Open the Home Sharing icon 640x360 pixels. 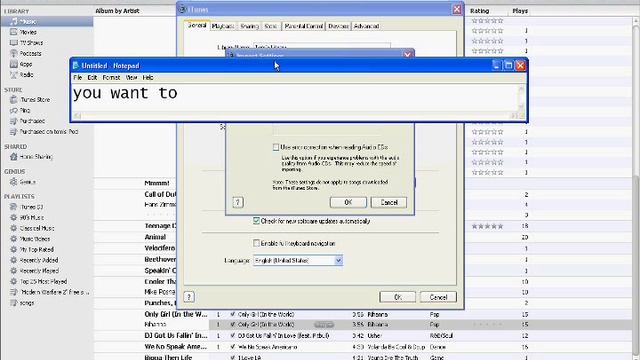point(14,156)
